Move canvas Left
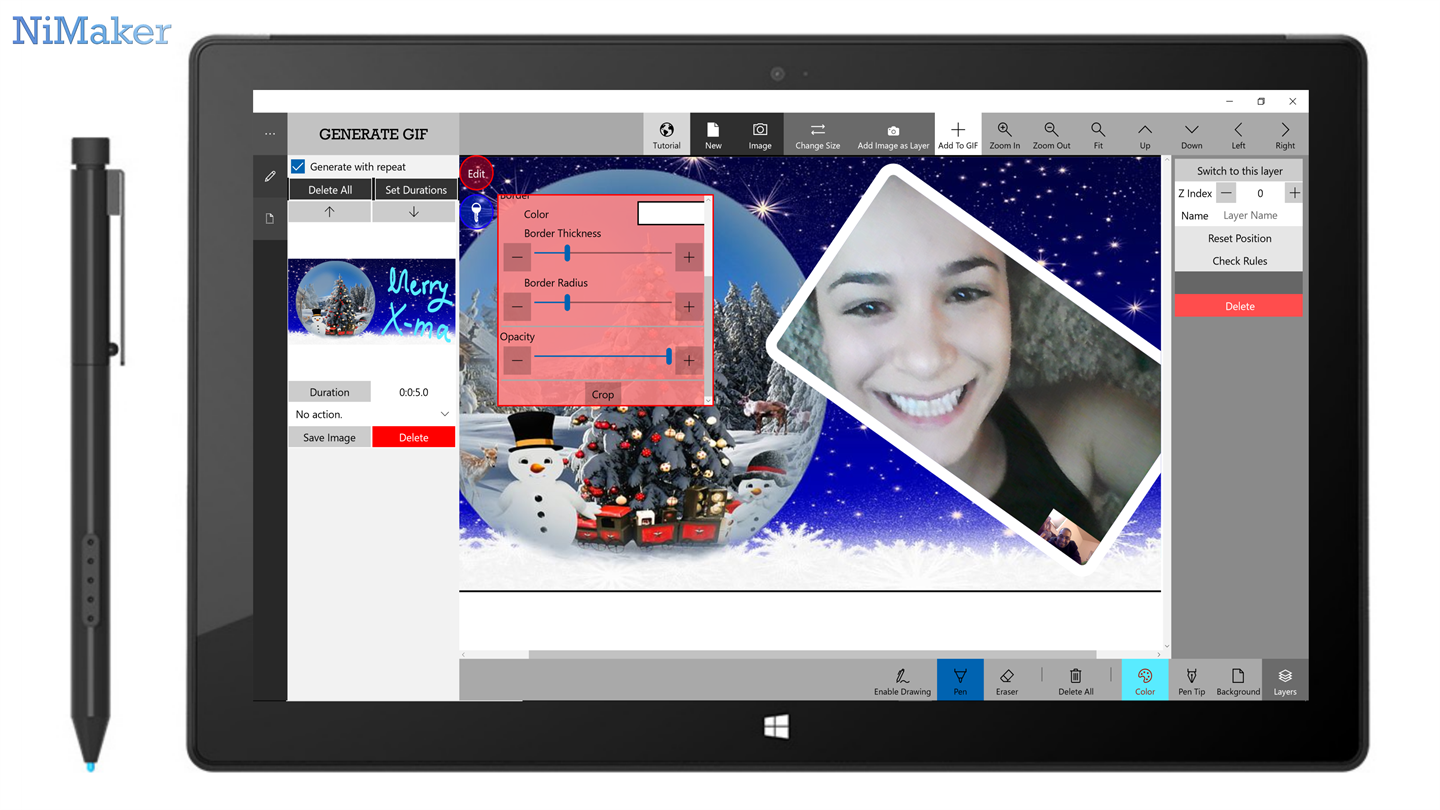This screenshot has height=810, width=1440. coord(1238,134)
